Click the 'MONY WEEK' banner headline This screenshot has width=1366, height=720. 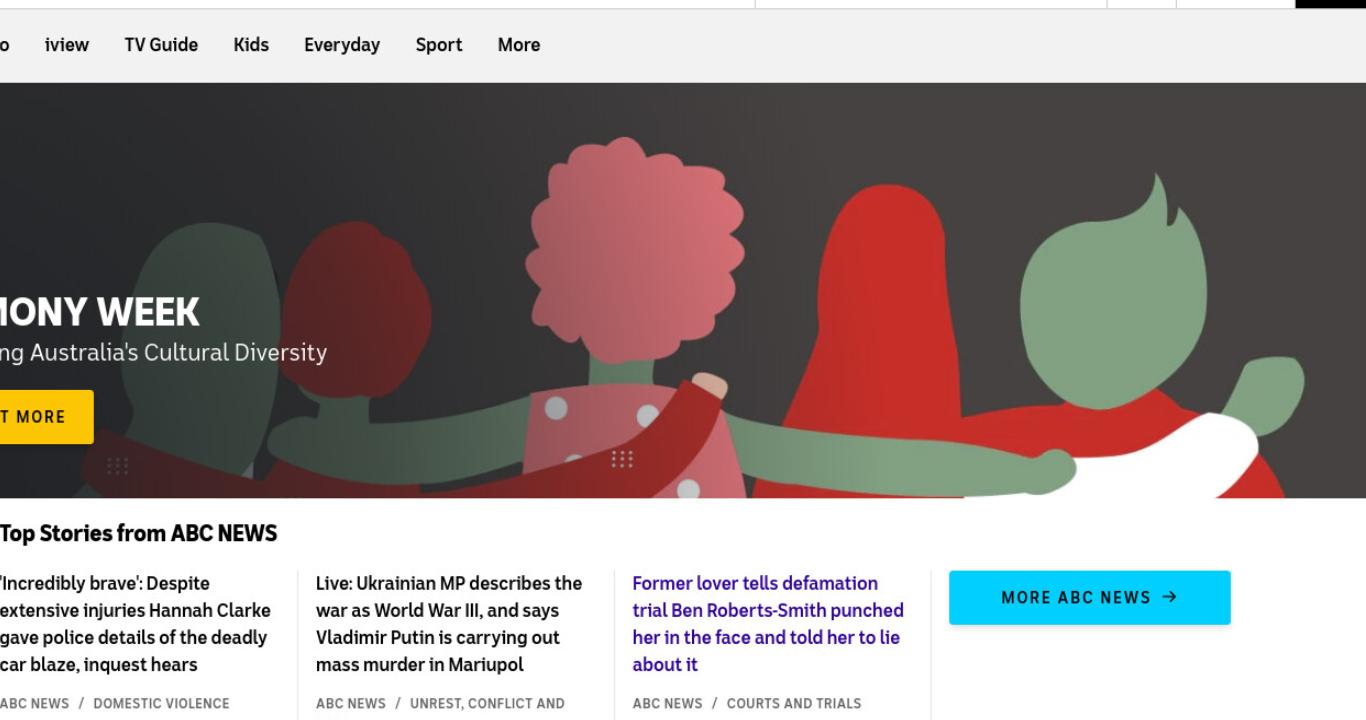point(100,313)
